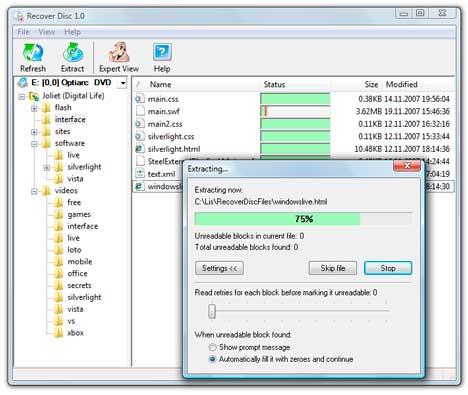This screenshot has width=468, height=395.
Task: Select the interface folder under videos
Action: coord(83,226)
